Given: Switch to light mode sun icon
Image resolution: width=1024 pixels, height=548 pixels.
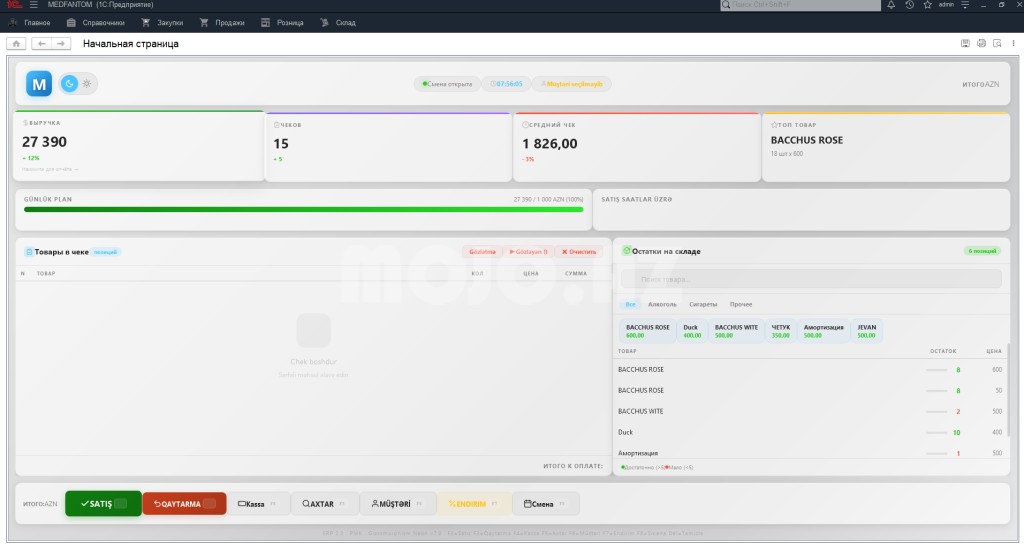Looking at the screenshot, I should point(87,84).
